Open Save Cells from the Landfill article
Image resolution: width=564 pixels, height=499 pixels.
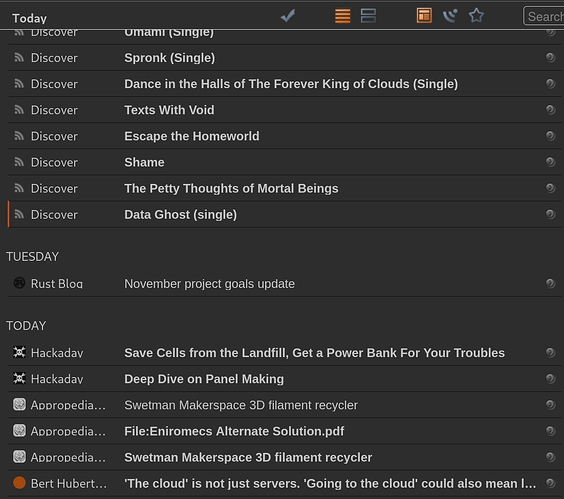[314, 353]
